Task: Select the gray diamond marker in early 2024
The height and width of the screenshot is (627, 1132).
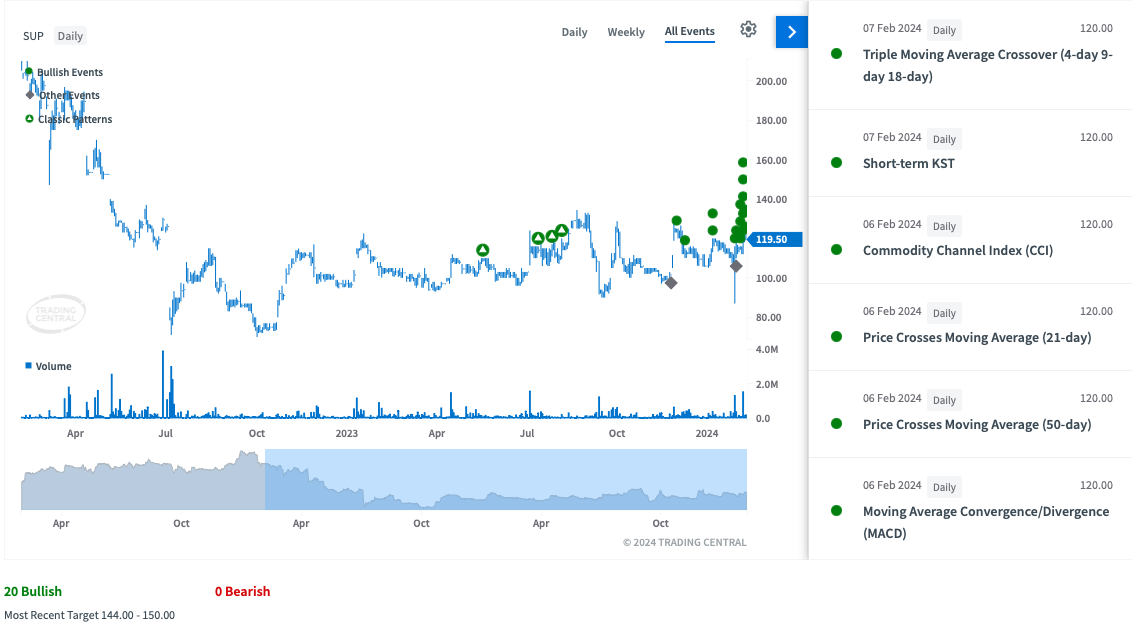Action: [x=736, y=266]
